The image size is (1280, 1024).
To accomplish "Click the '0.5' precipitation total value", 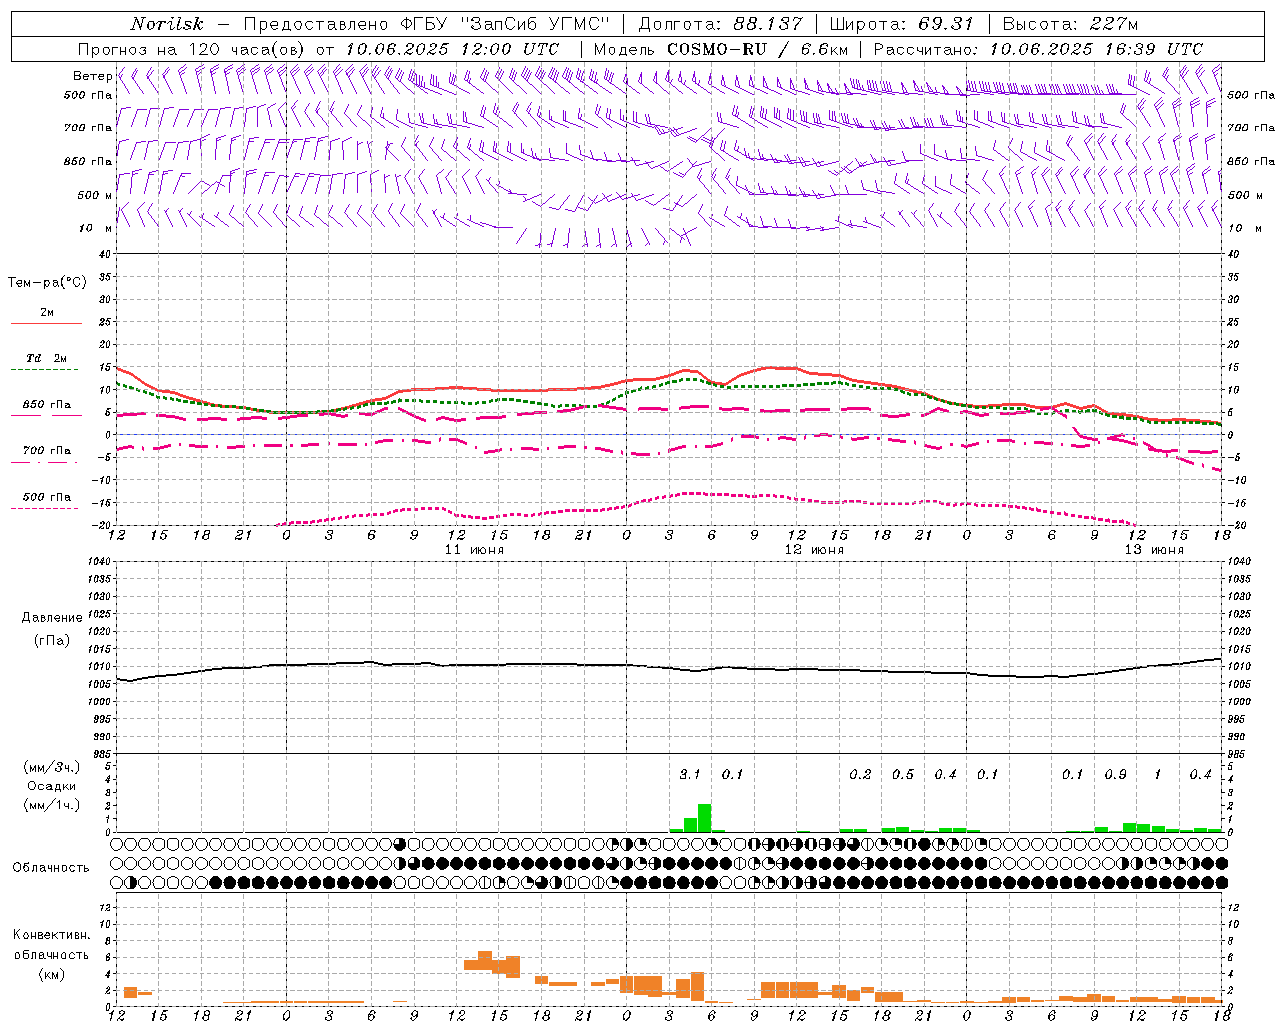I will click(x=903, y=774).
